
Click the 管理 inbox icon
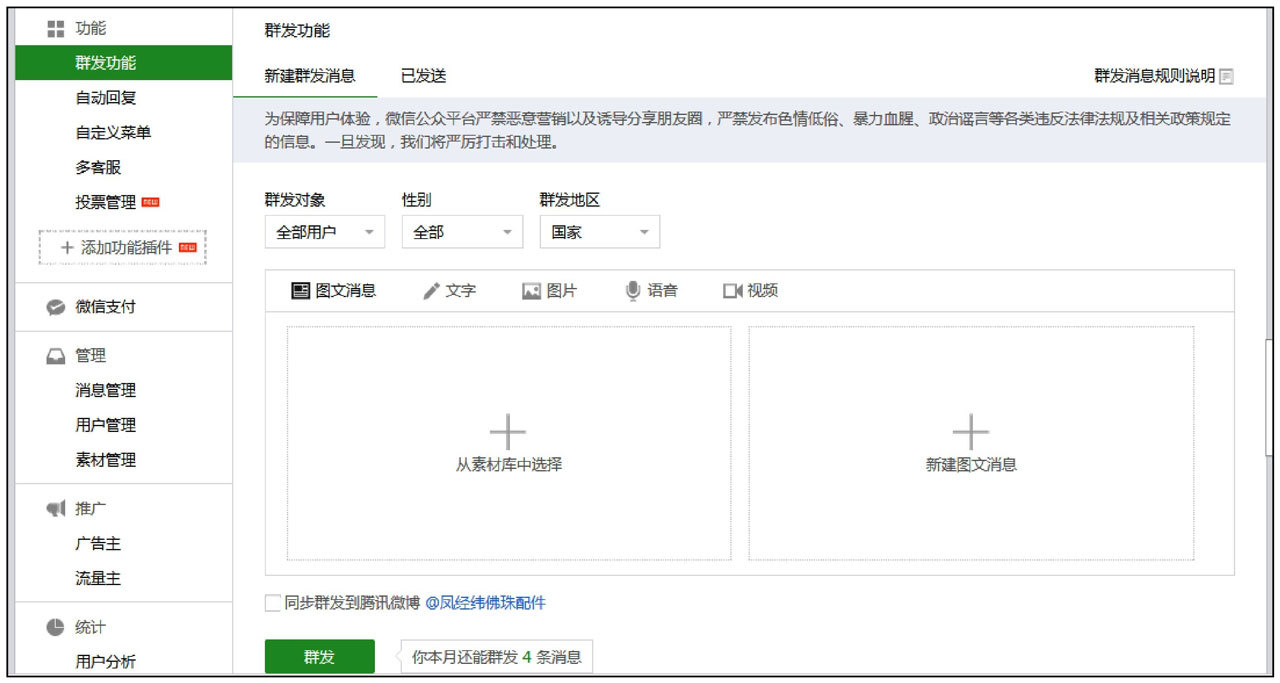pos(56,356)
